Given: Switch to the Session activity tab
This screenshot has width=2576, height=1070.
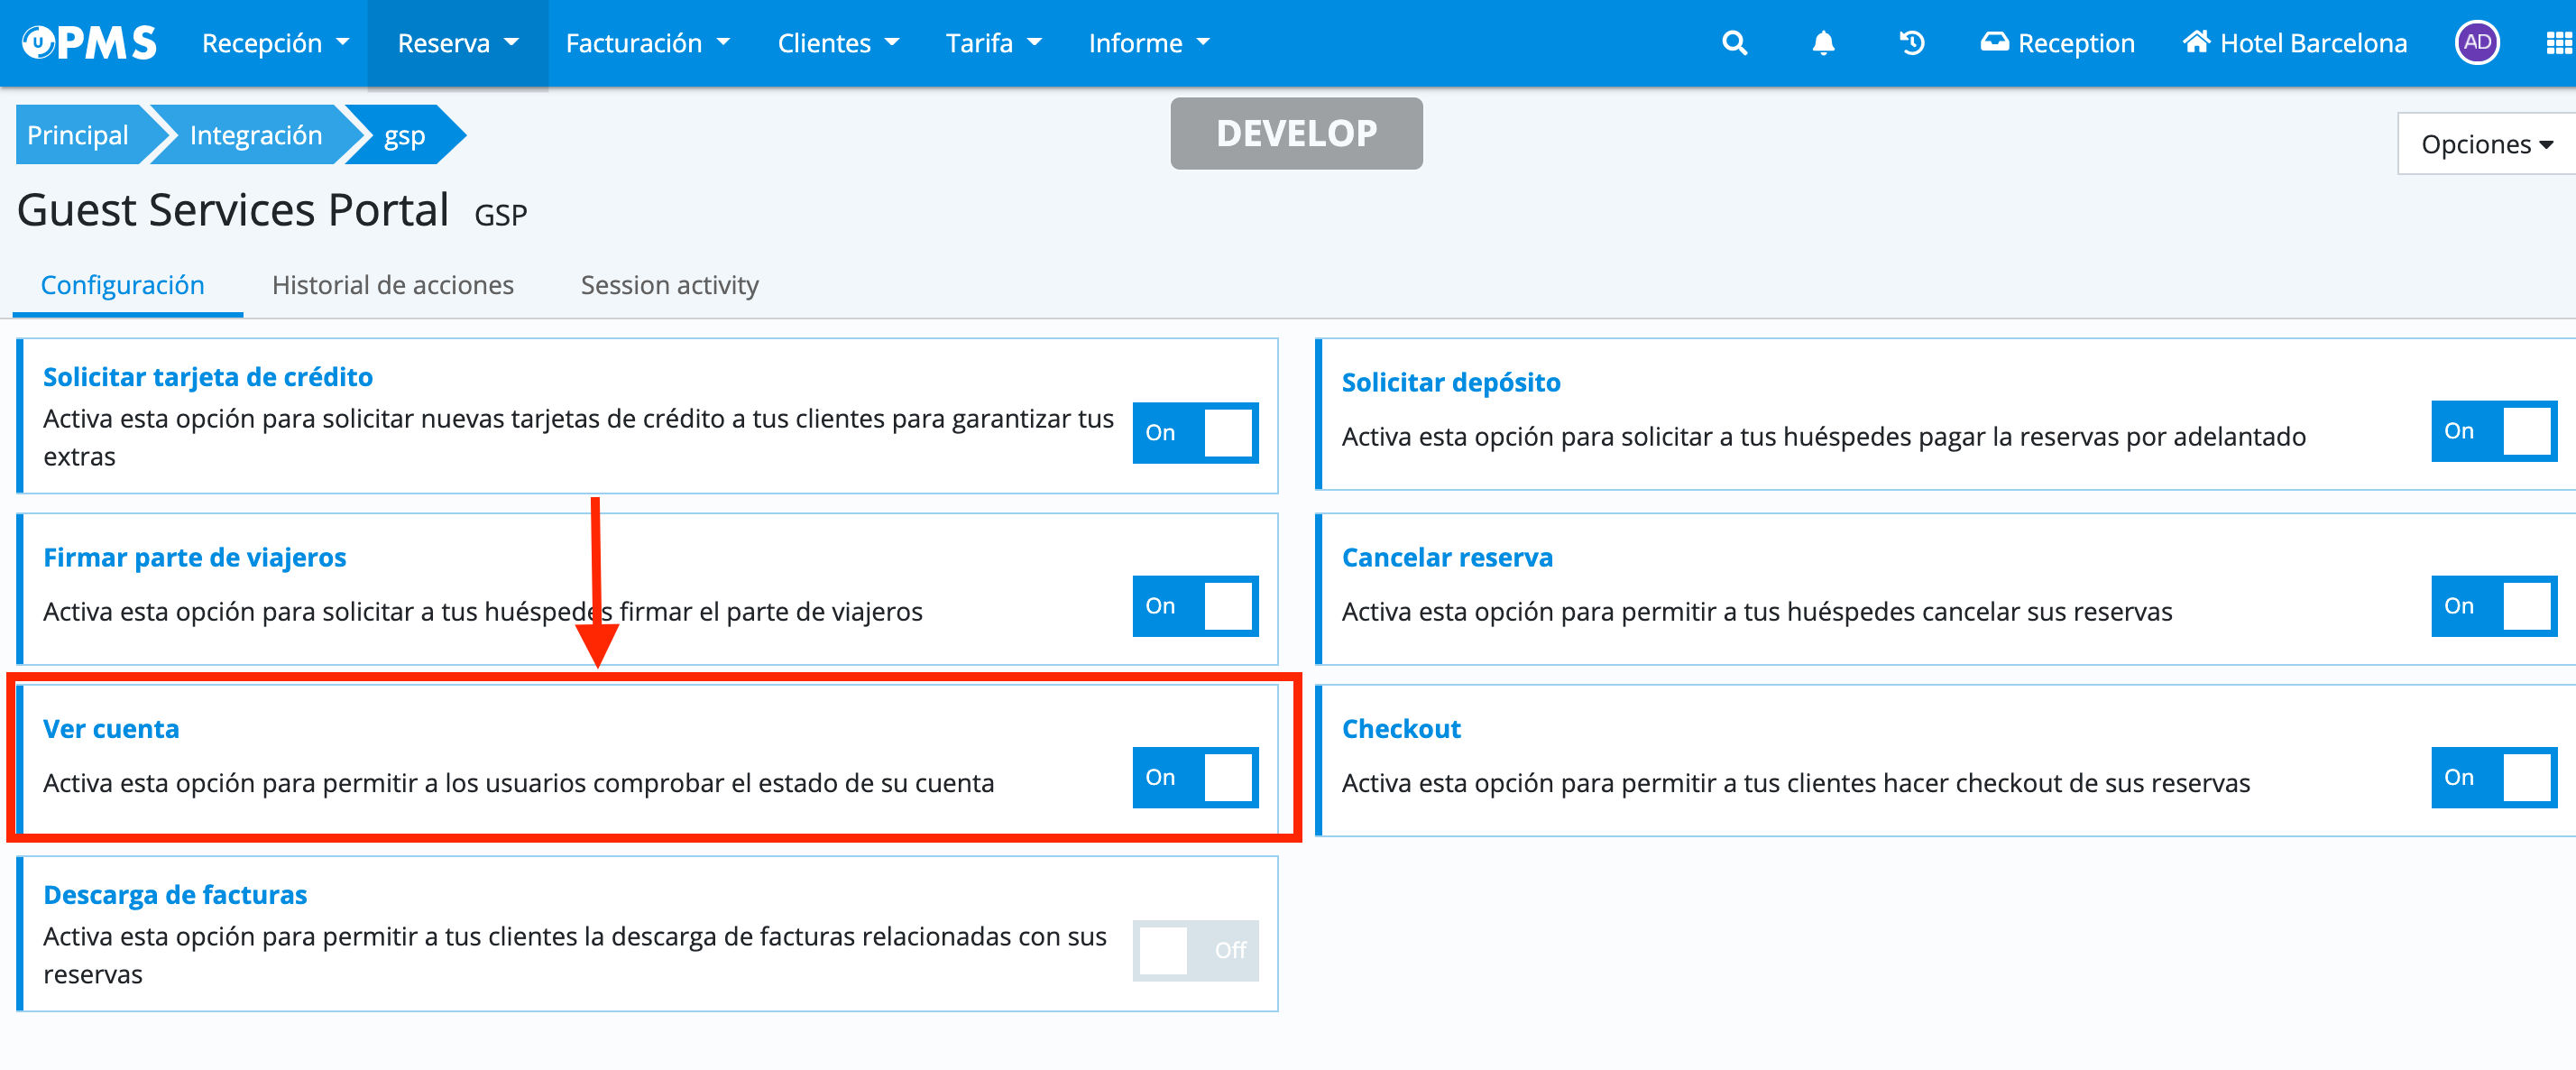Looking at the screenshot, I should pyautogui.click(x=669, y=285).
